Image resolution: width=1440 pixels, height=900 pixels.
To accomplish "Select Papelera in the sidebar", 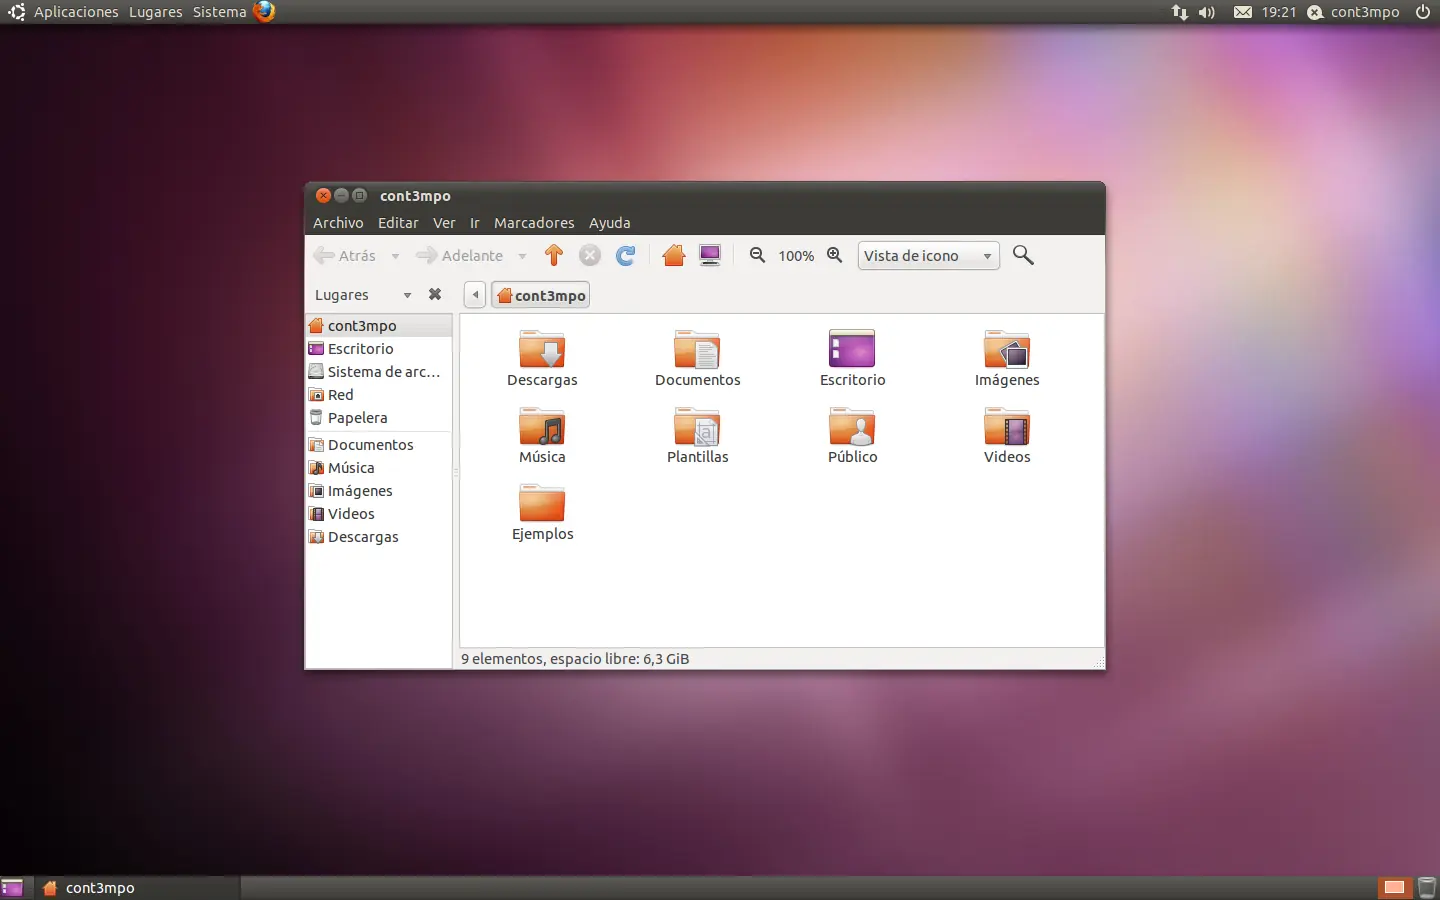I will 379,418.
